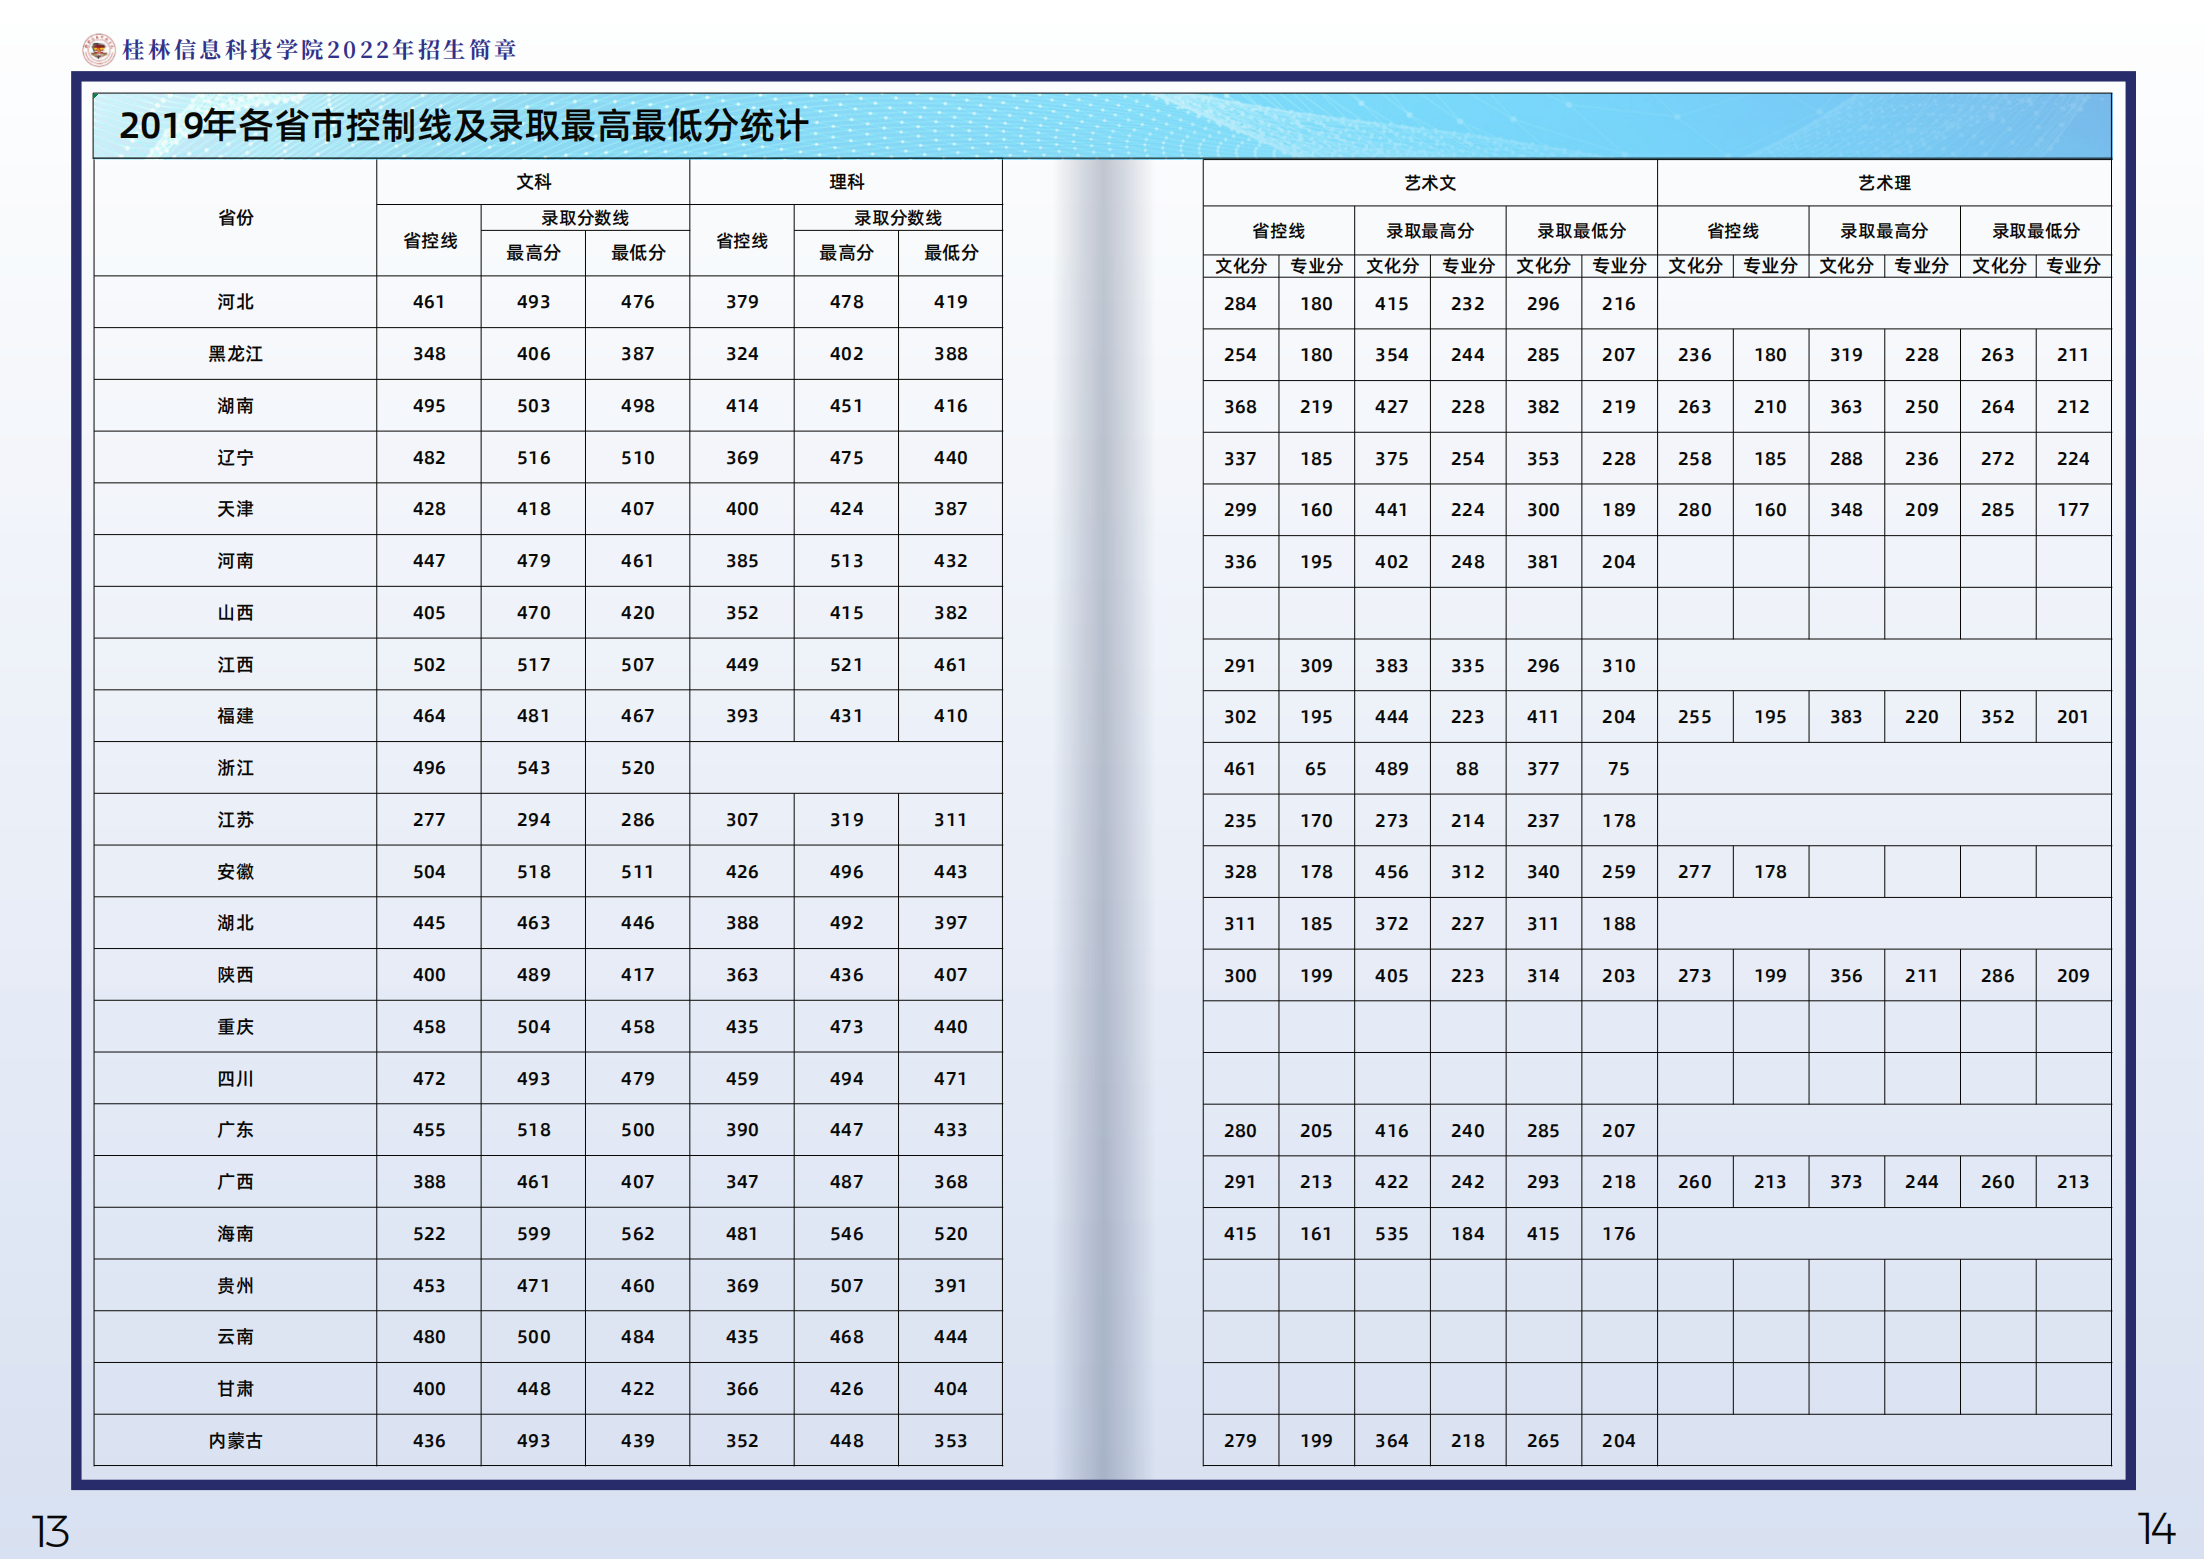Select the 天津 province row label
Image resolution: width=2205 pixels, height=1559 pixels.
coord(235,509)
